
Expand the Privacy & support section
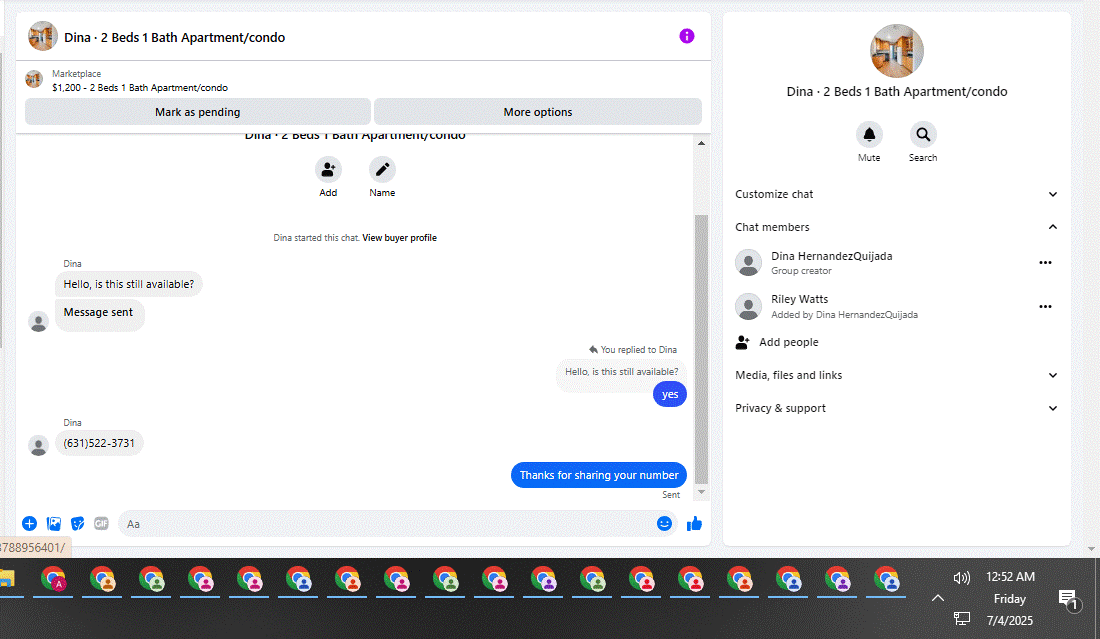click(896, 408)
